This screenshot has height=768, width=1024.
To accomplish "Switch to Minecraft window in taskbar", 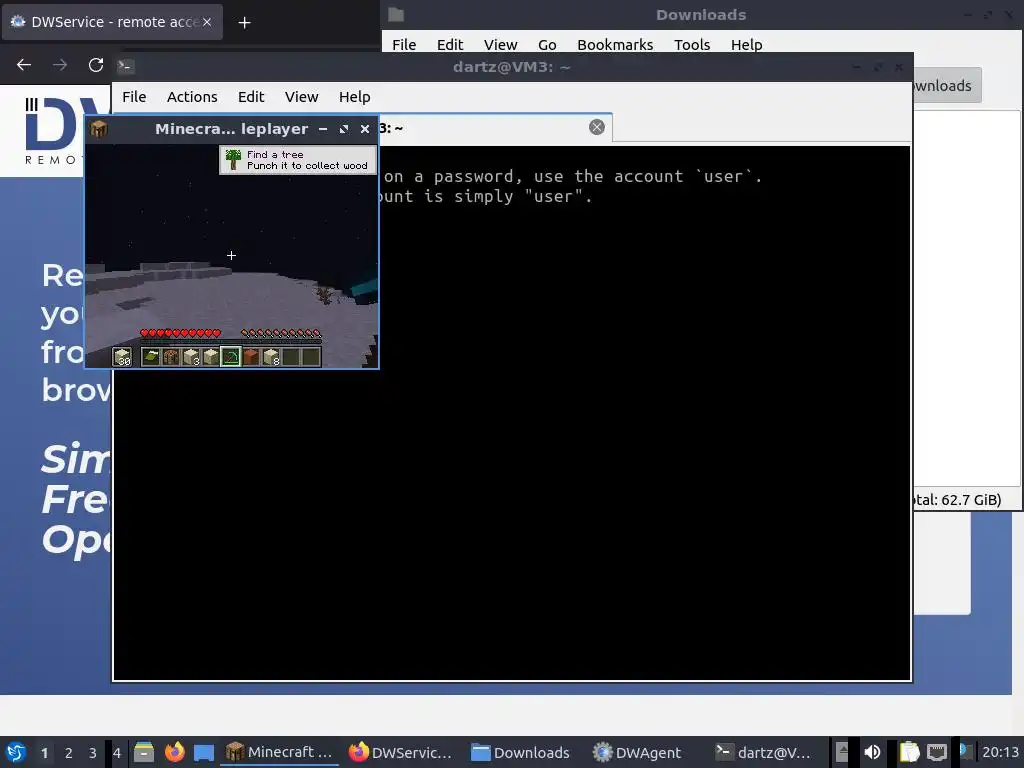I will (280, 752).
